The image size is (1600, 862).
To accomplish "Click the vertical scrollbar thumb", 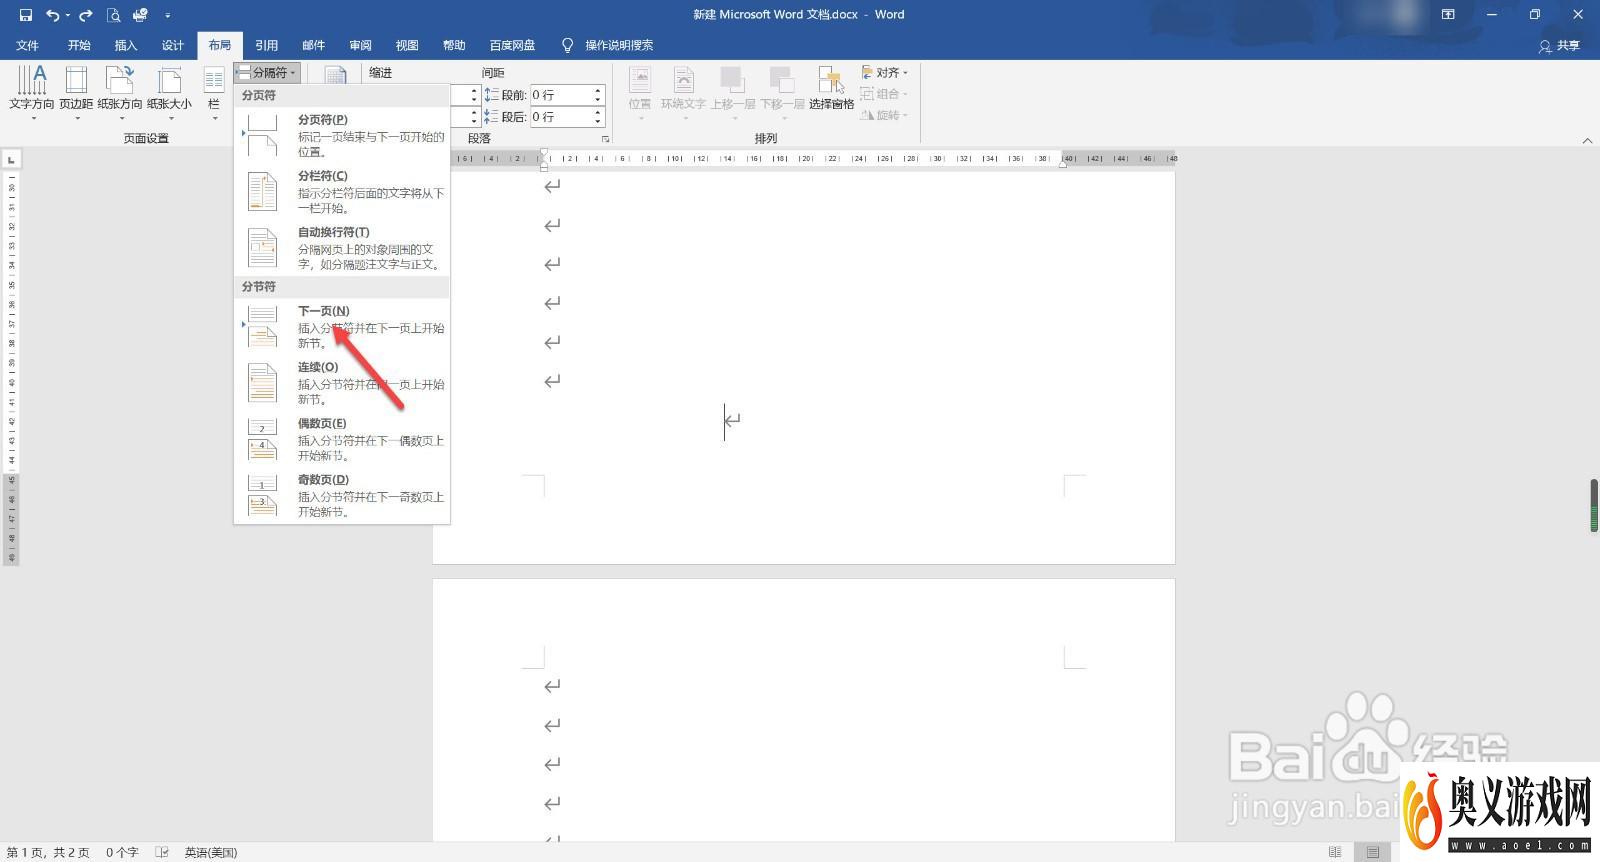I will click(1594, 506).
